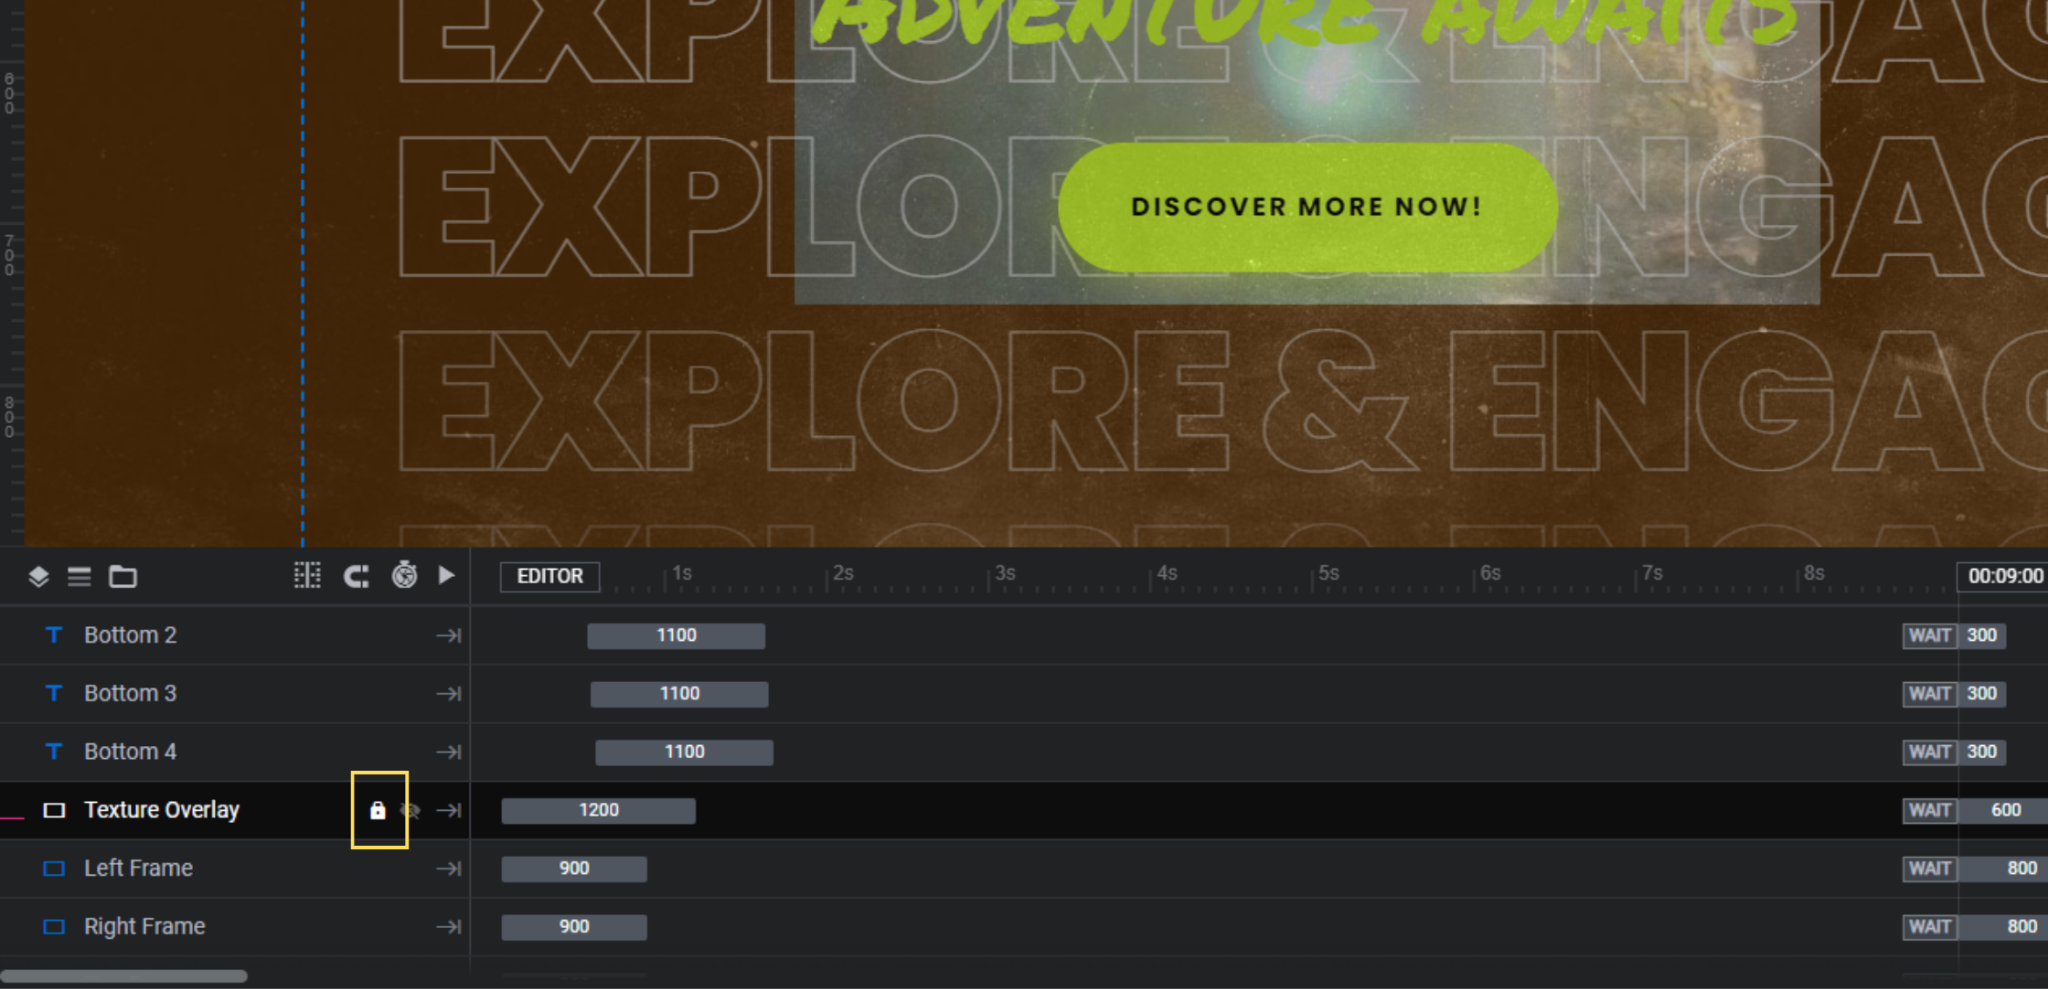
Task: Click the 600 out-animation value on Texture Overlay
Action: pyautogui.click(x=2003, y=810)
